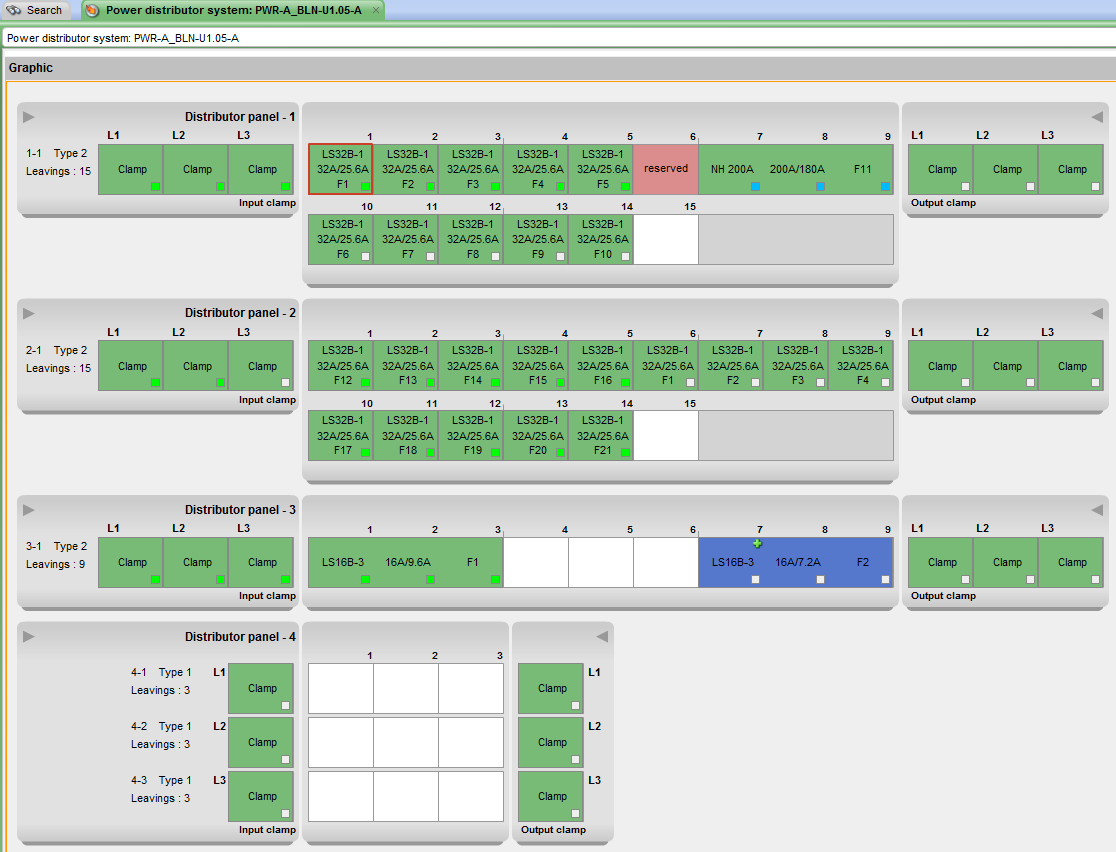Image resolution: width=1116 pixels, height=852 pixels.
Task: Click the green plus icon above fuse F2 in panel 3
Action: 759,544
